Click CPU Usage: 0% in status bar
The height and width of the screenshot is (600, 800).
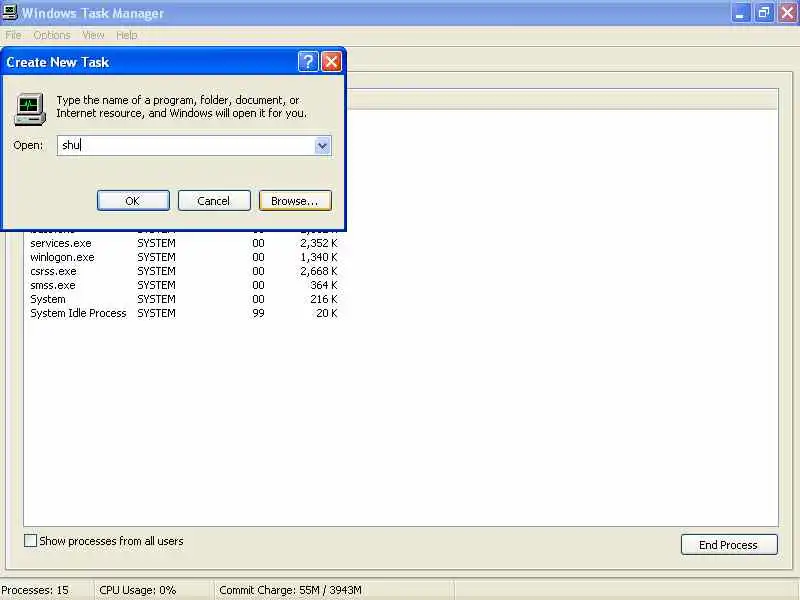[x=138, y=590]
